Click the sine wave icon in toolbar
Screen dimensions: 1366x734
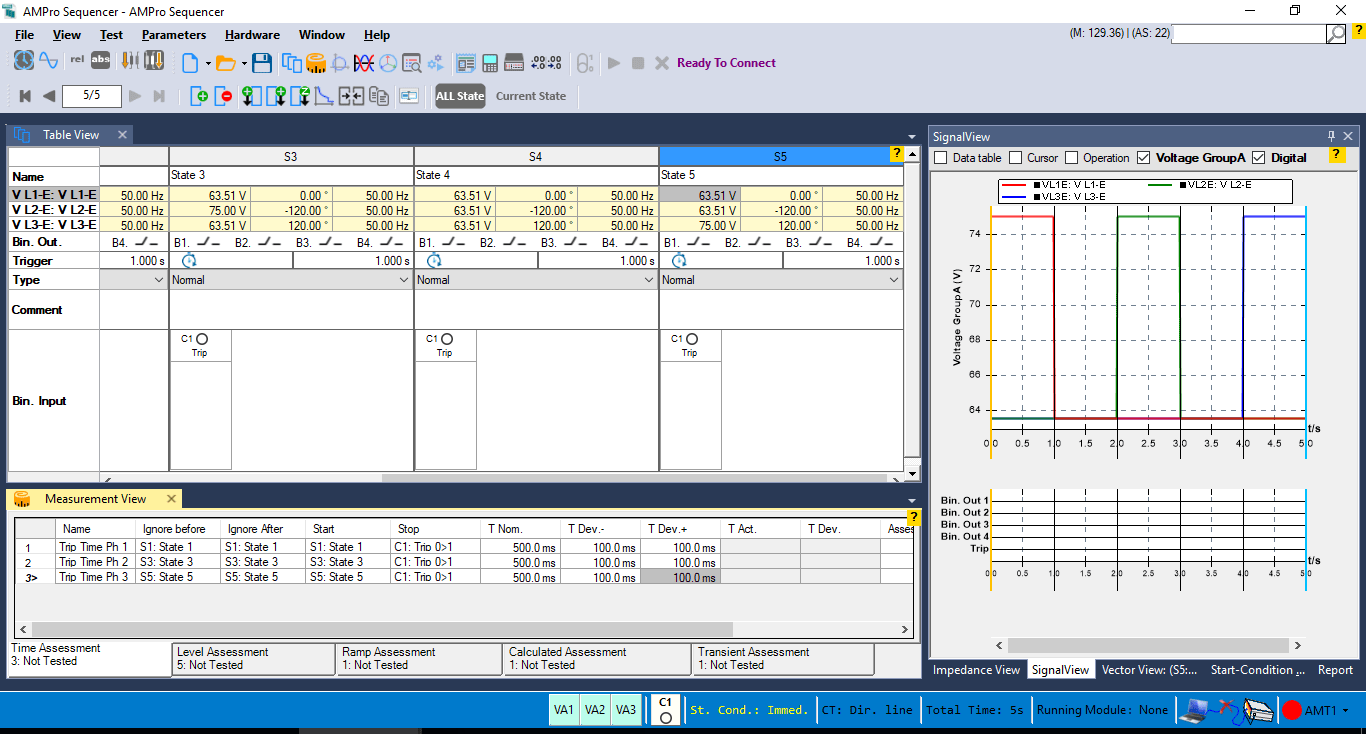tap(48, 61)
